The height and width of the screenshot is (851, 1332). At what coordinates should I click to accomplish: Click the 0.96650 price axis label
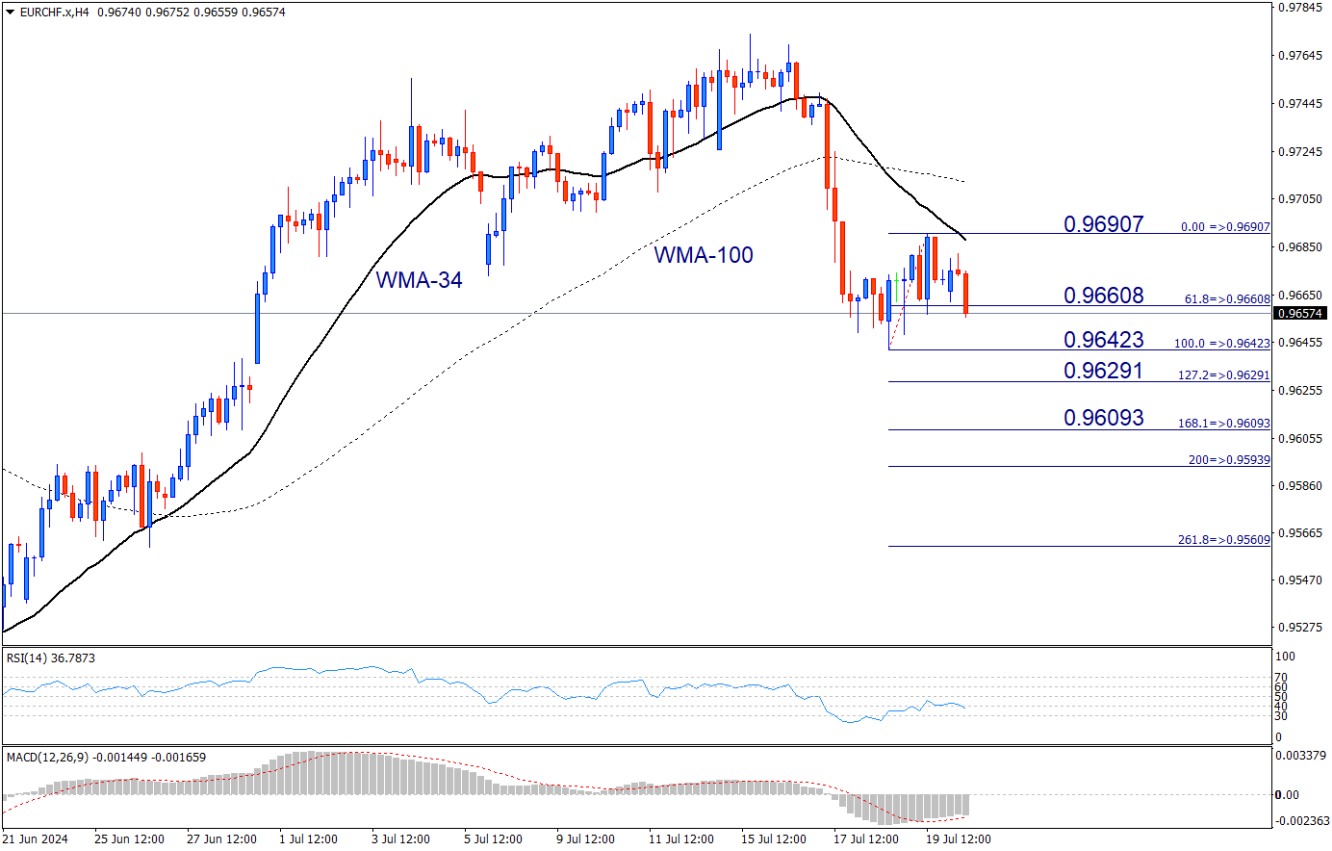pyautogui.click(x=1303, y=295)
